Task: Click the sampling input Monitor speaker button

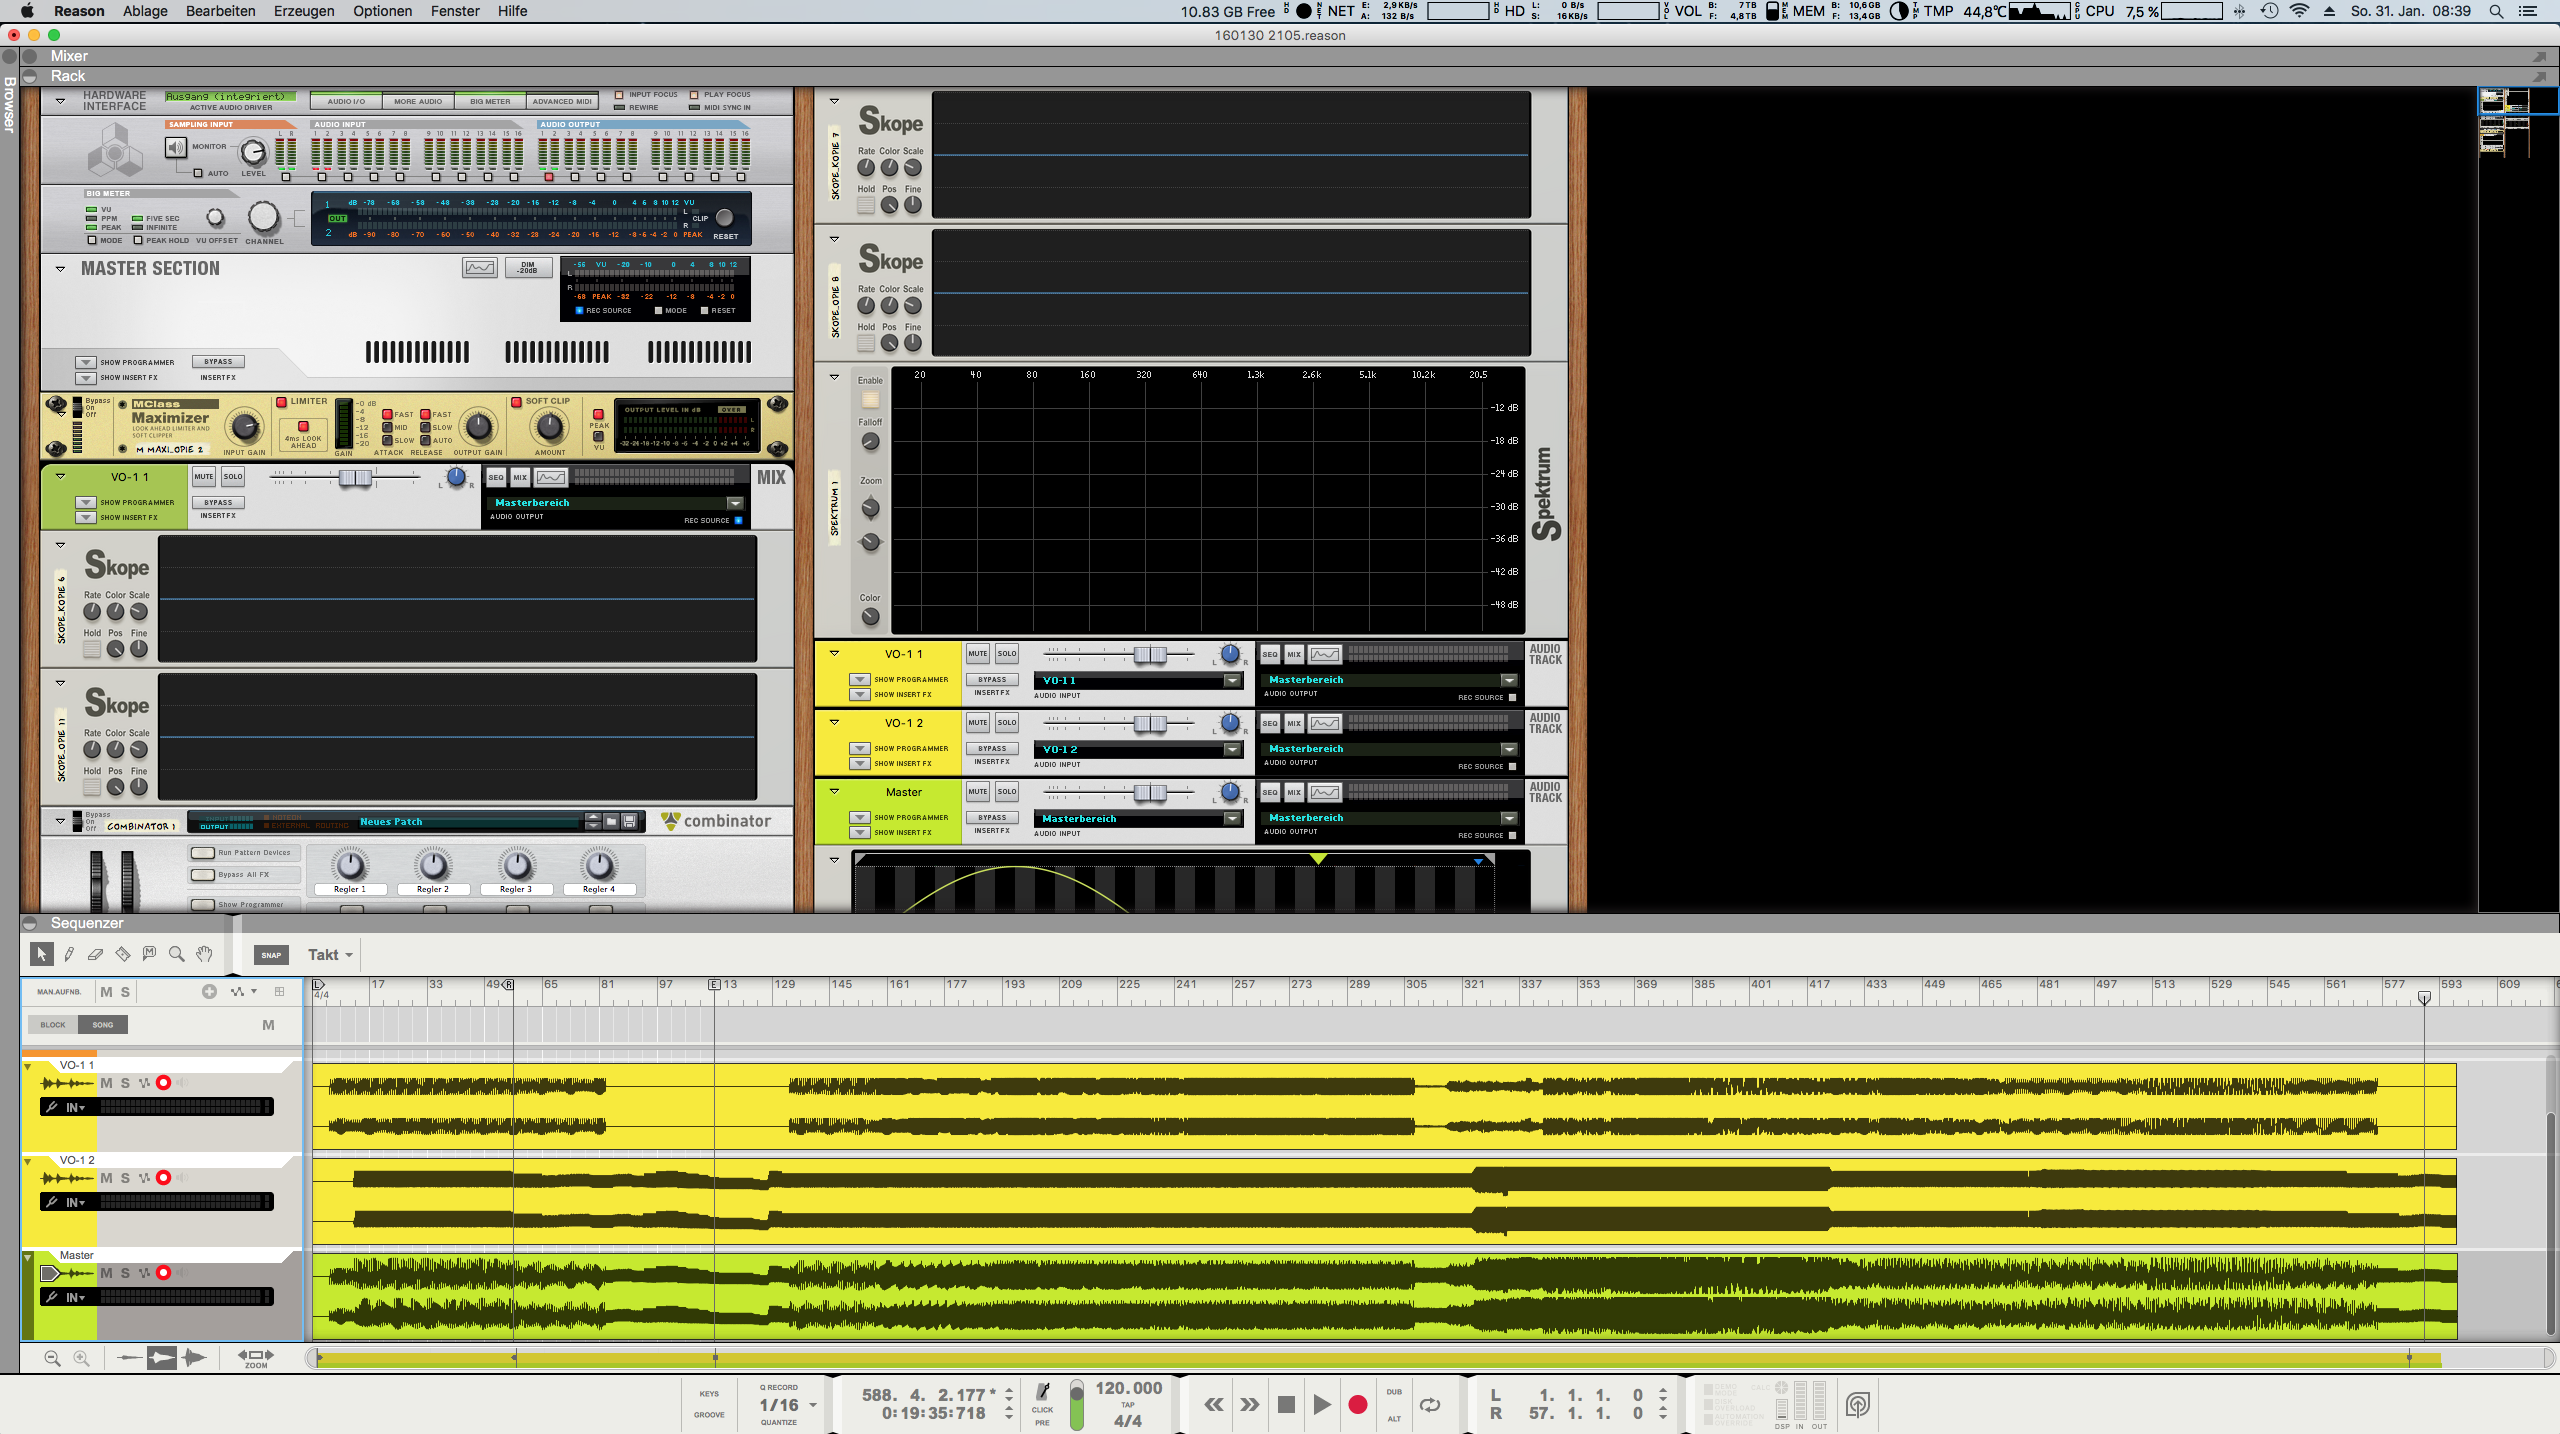Action: 176,148
